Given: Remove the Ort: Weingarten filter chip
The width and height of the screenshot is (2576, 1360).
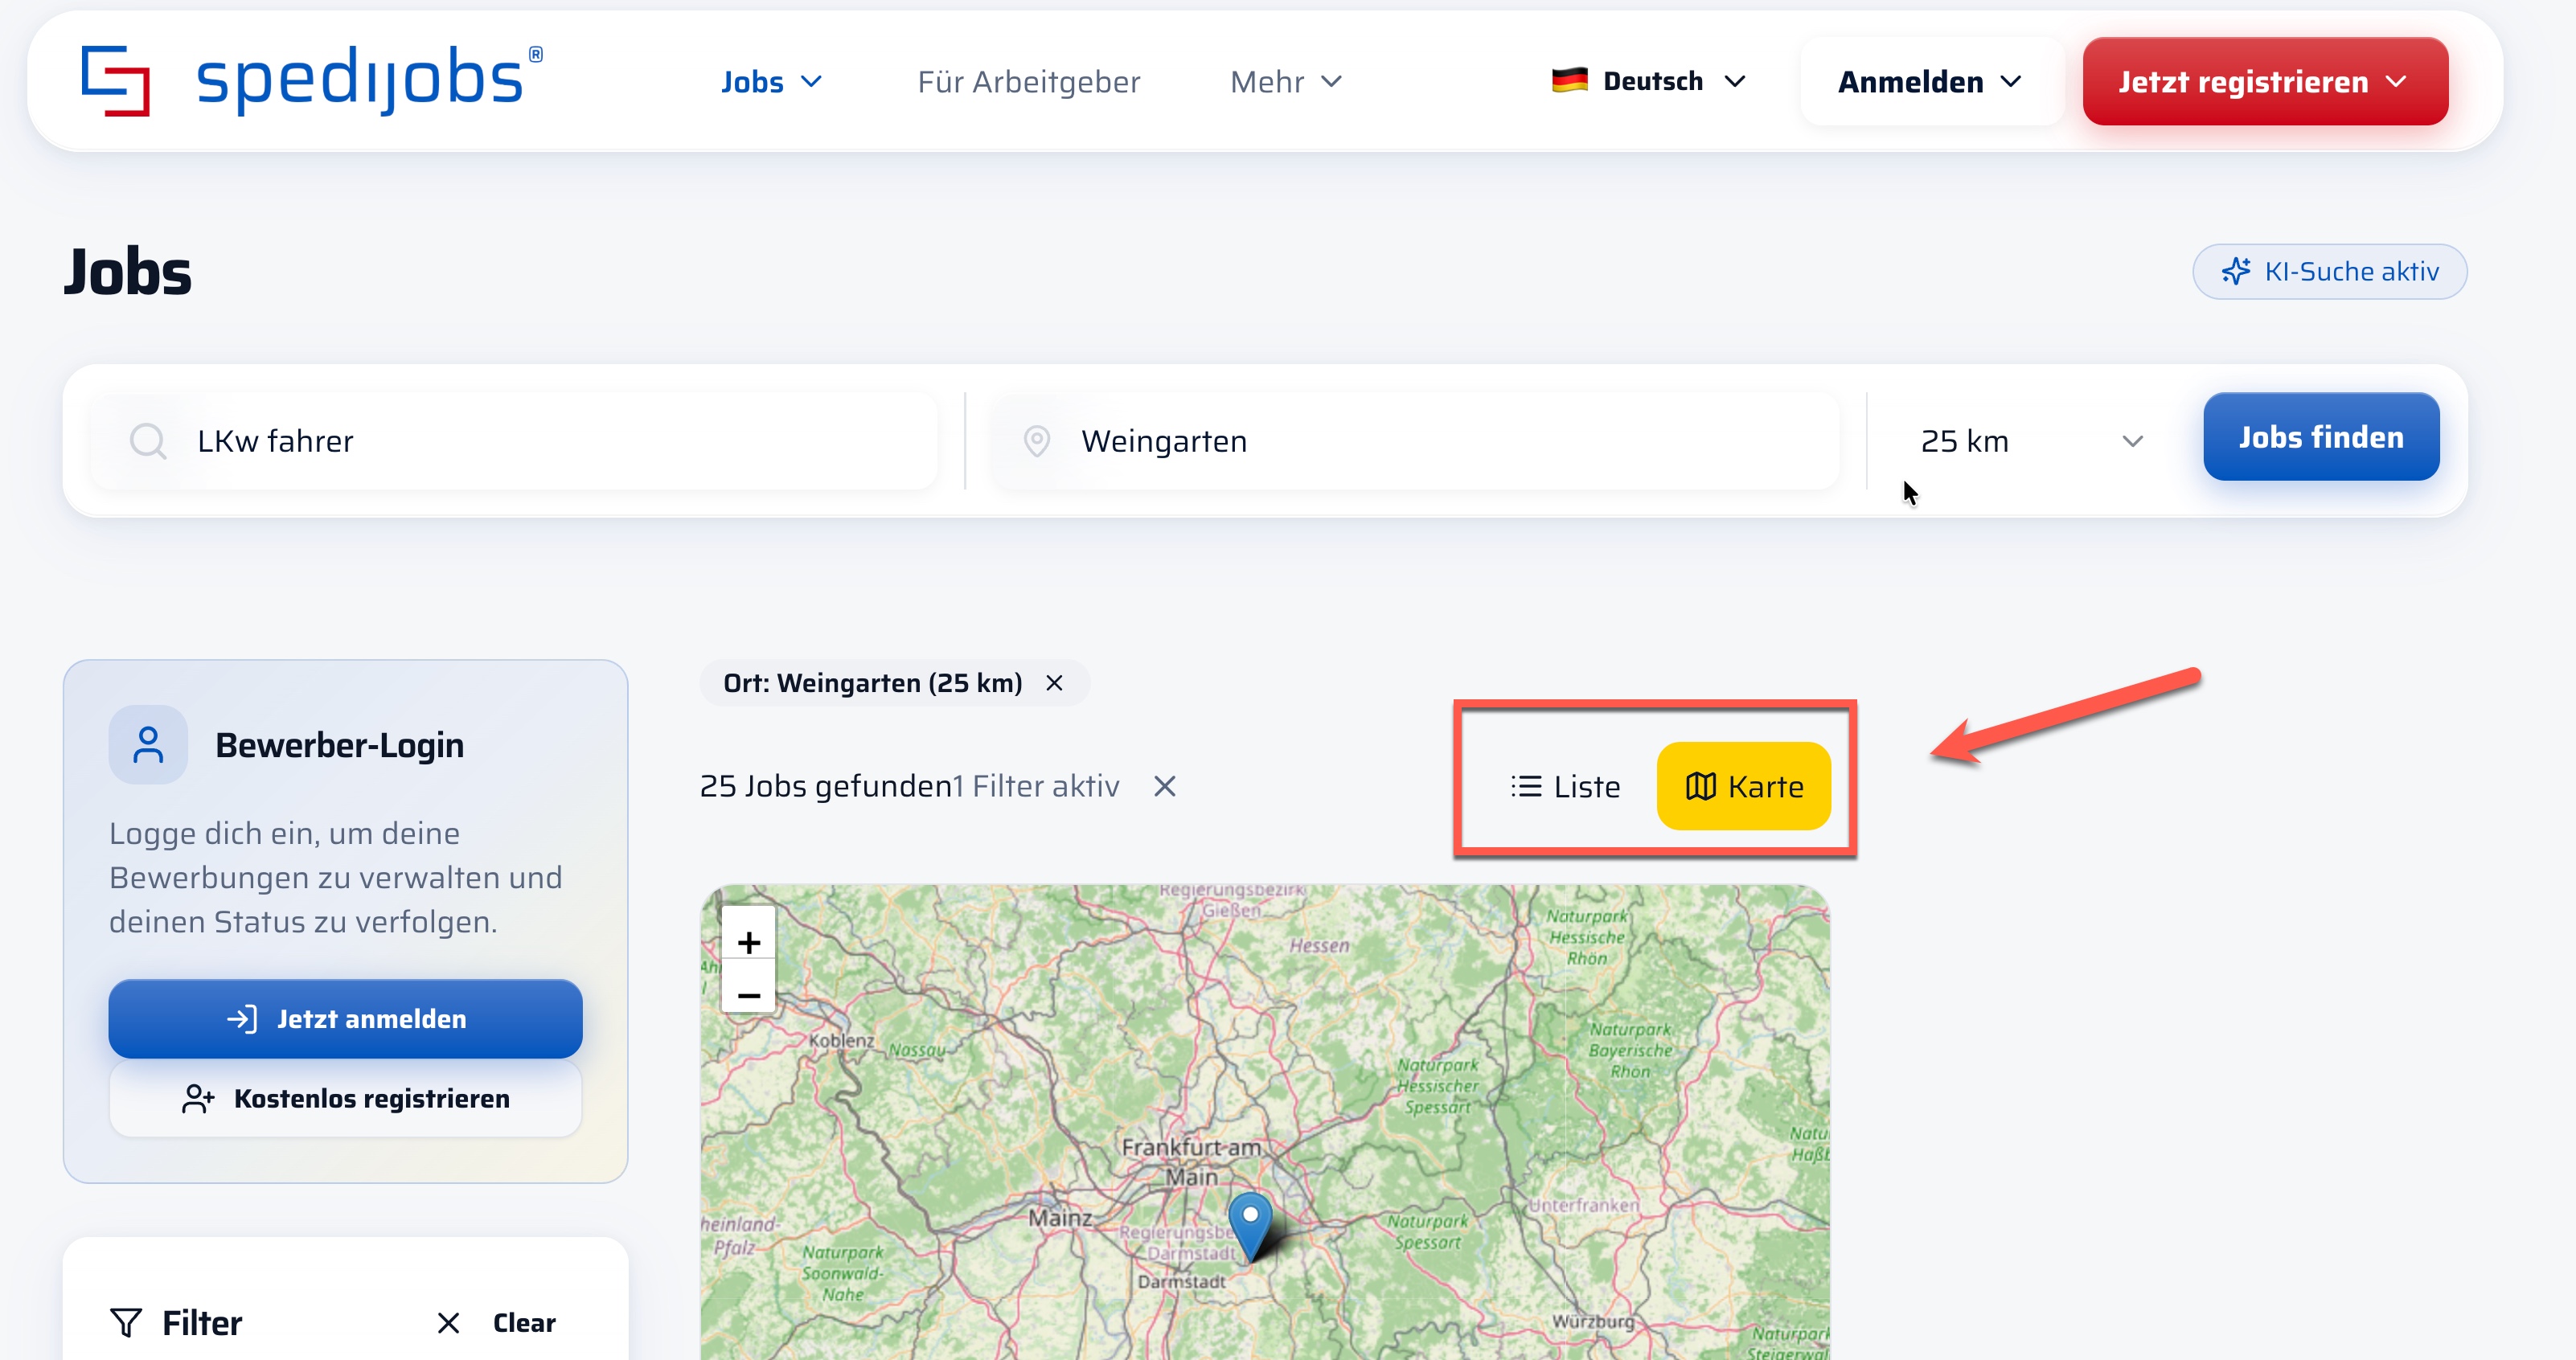Looking at the screenshot, I should click(x=1054, y=683).
